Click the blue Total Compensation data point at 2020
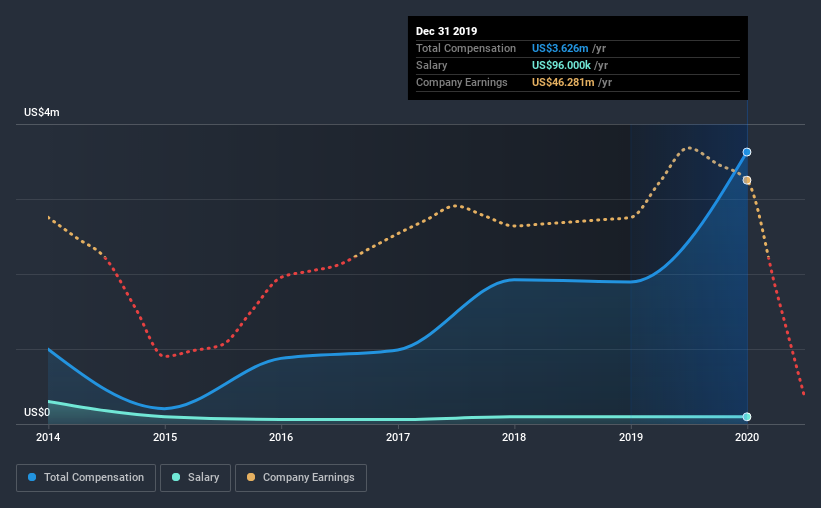 pos(747,152)
